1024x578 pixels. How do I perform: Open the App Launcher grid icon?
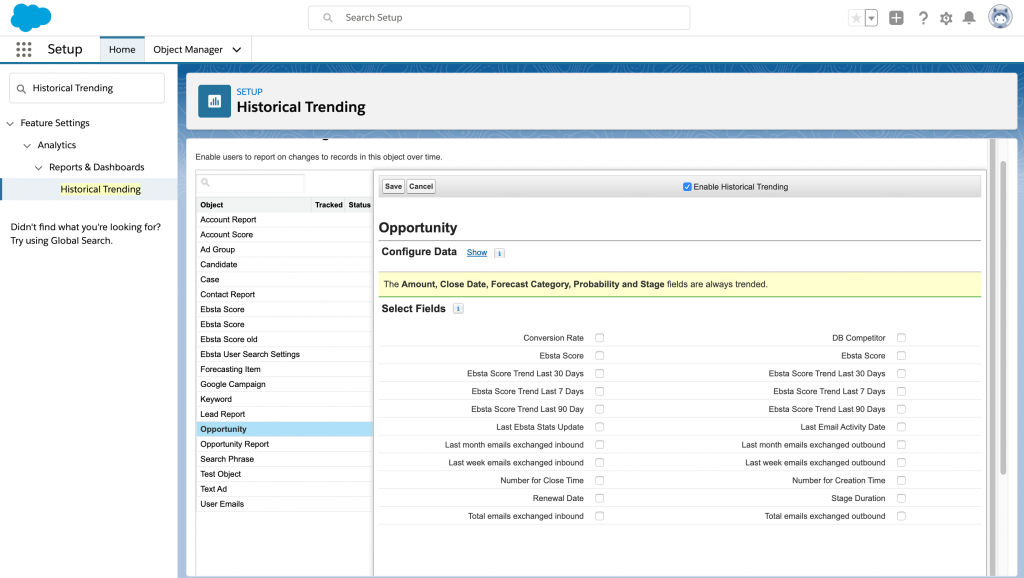click(x=24, y=49)
